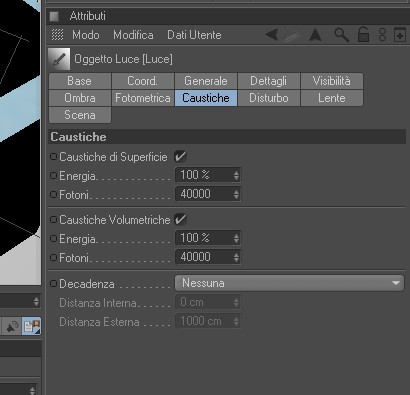Switch to the Coord. tab
410x395 pixels.
click(143, 81)
